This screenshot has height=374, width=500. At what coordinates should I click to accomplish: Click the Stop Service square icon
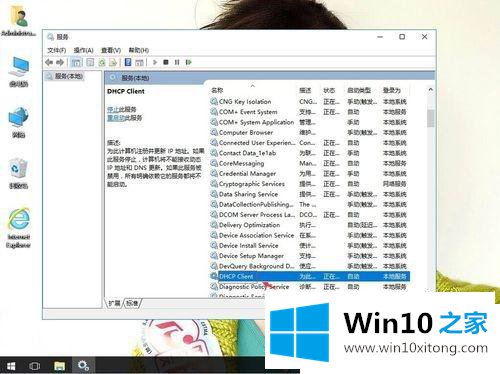click(166, 62)
